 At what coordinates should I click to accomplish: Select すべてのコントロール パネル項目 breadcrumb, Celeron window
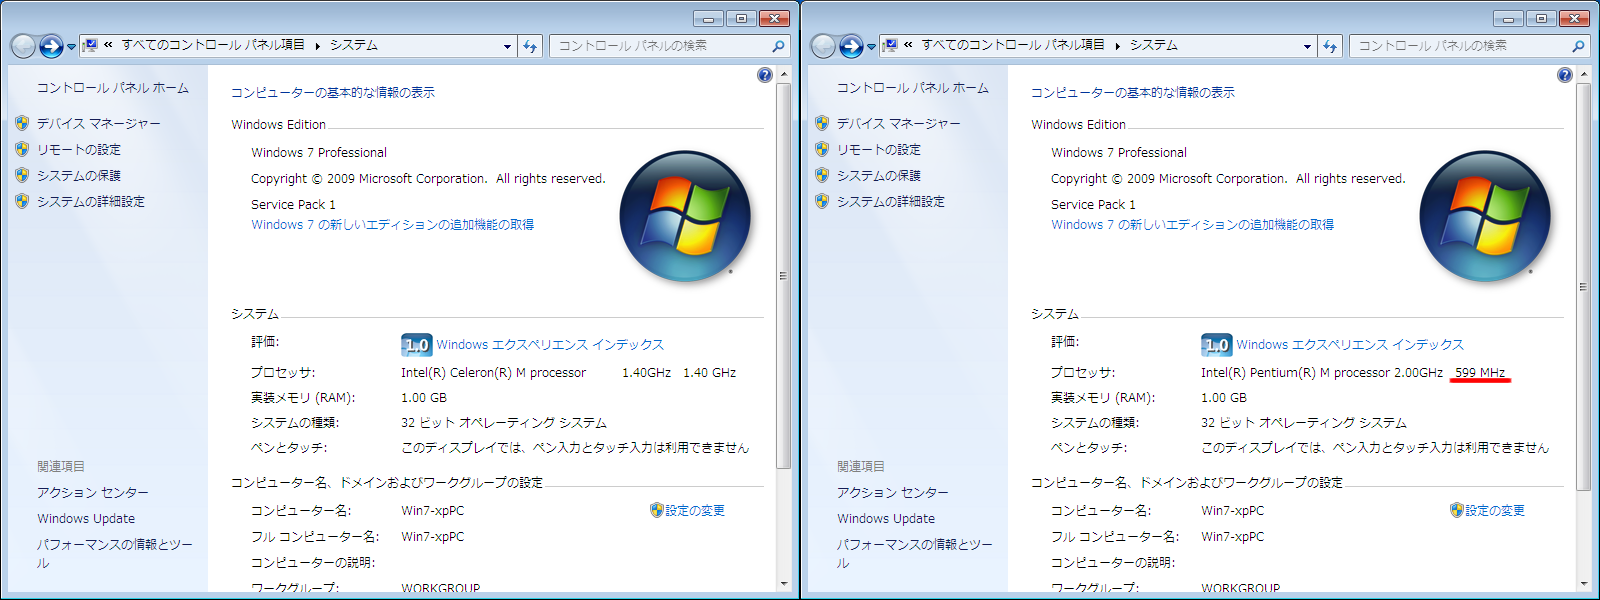(x=213, y=45)
